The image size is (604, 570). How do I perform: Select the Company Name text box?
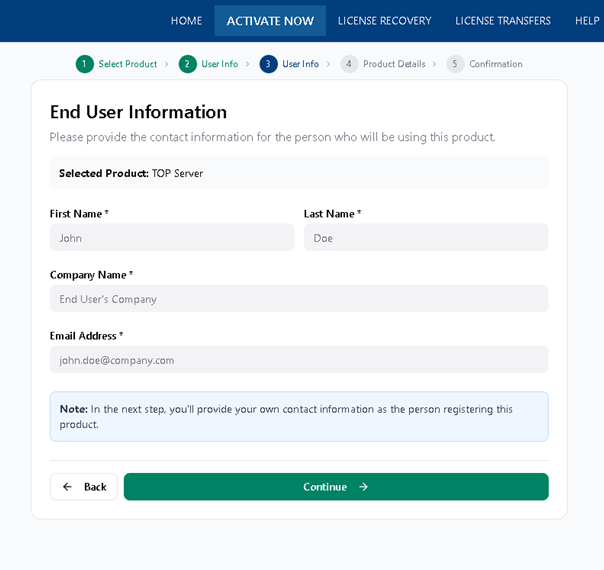tap(299, 299)
